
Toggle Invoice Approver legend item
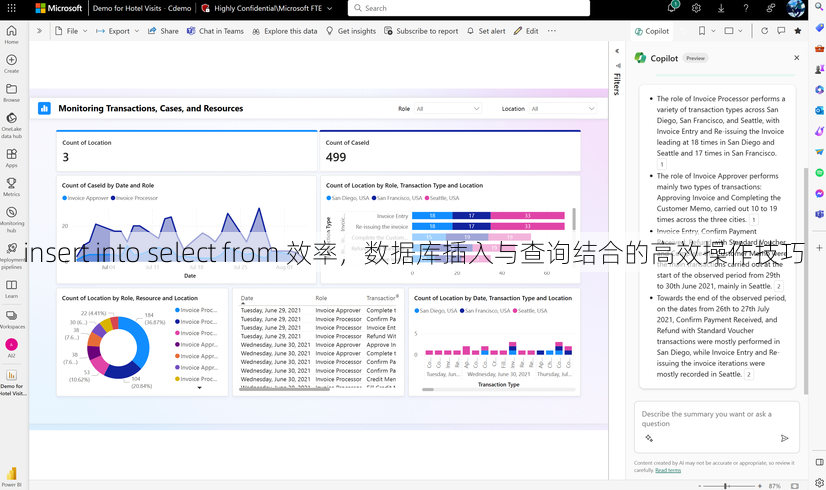(85, 198)
